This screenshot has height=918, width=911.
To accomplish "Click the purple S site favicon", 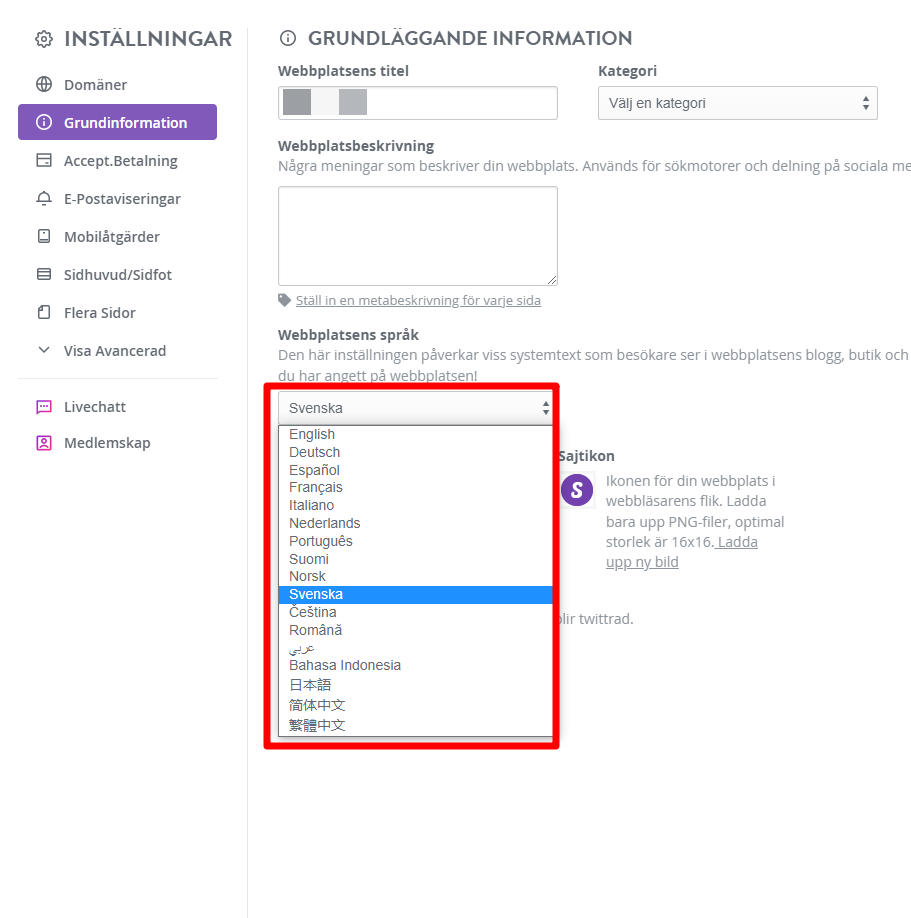I will [x=577, y=490].
